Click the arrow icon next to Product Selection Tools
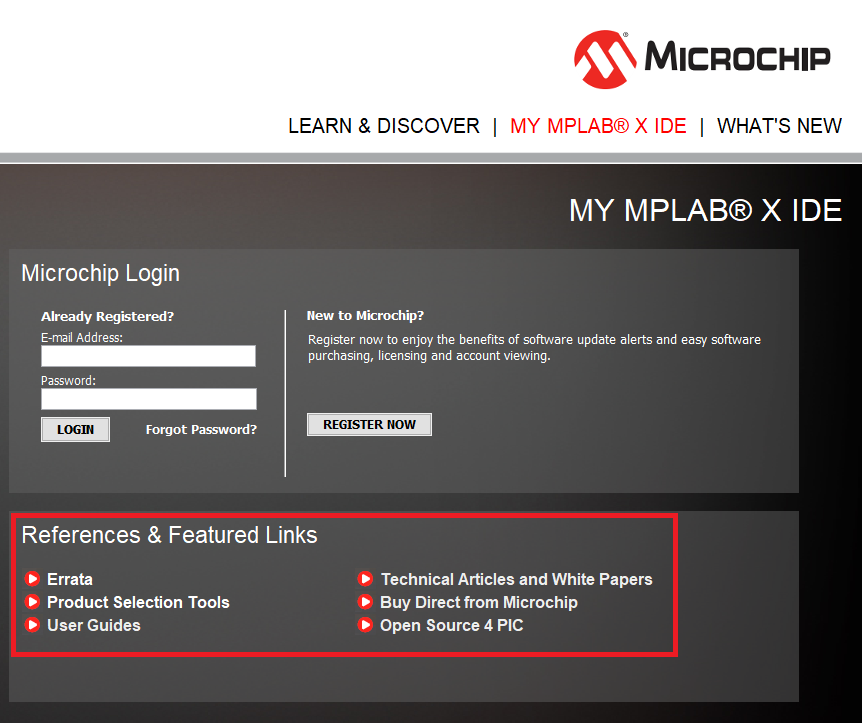The height and width of the screenshot is (723, 862). (x=33, y=602)
